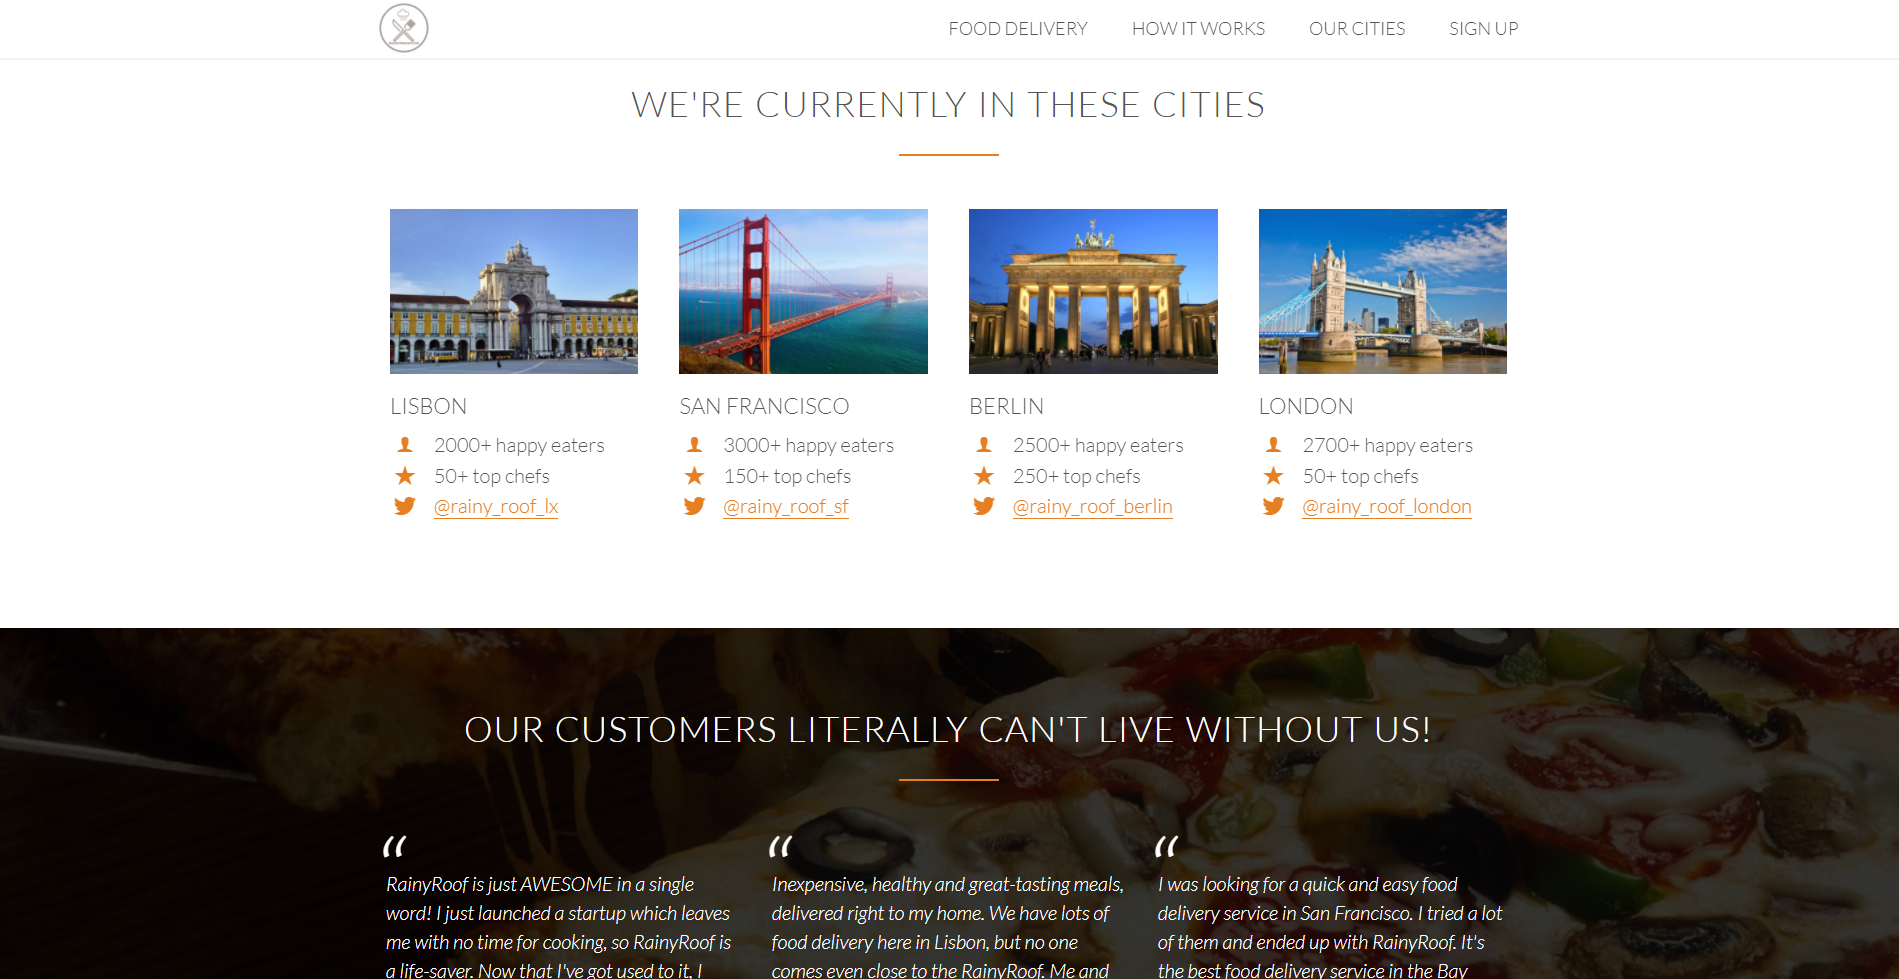Open the @rainy_roof_london link

point(1386,507)
